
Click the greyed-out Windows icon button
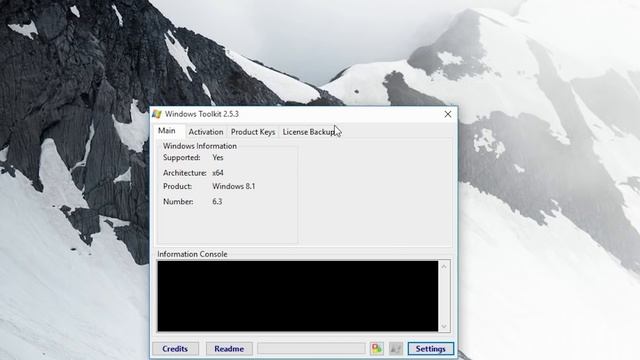click(x=396, y=349)
